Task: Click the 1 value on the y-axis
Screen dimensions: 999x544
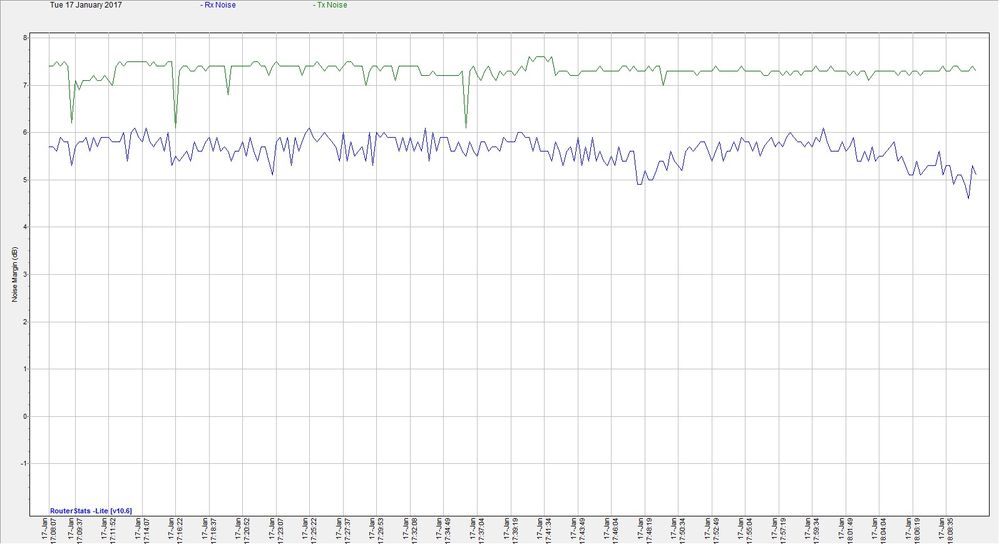Action: (x=25, y=369)
